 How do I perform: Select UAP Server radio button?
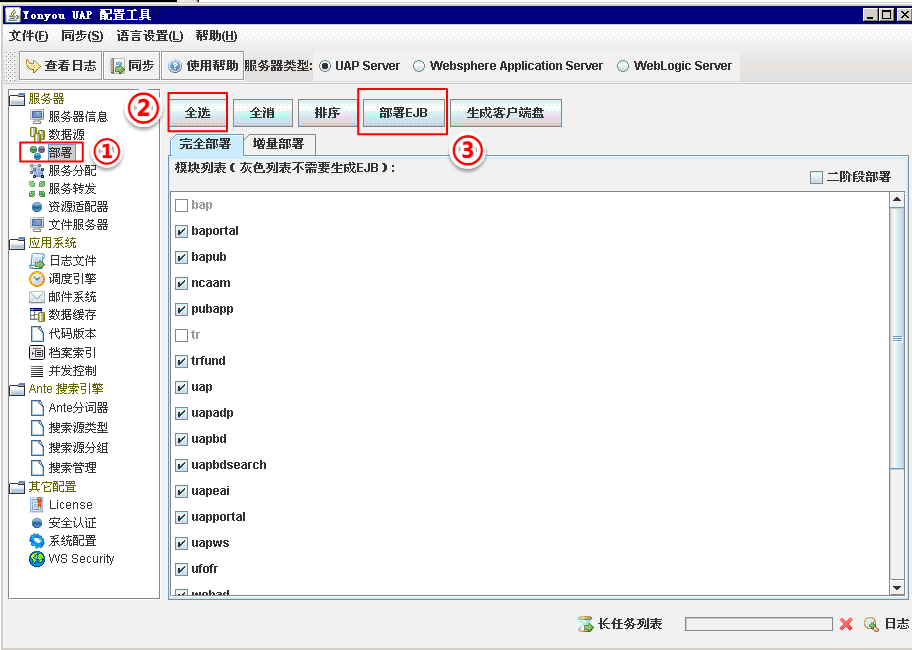point(325,66)
